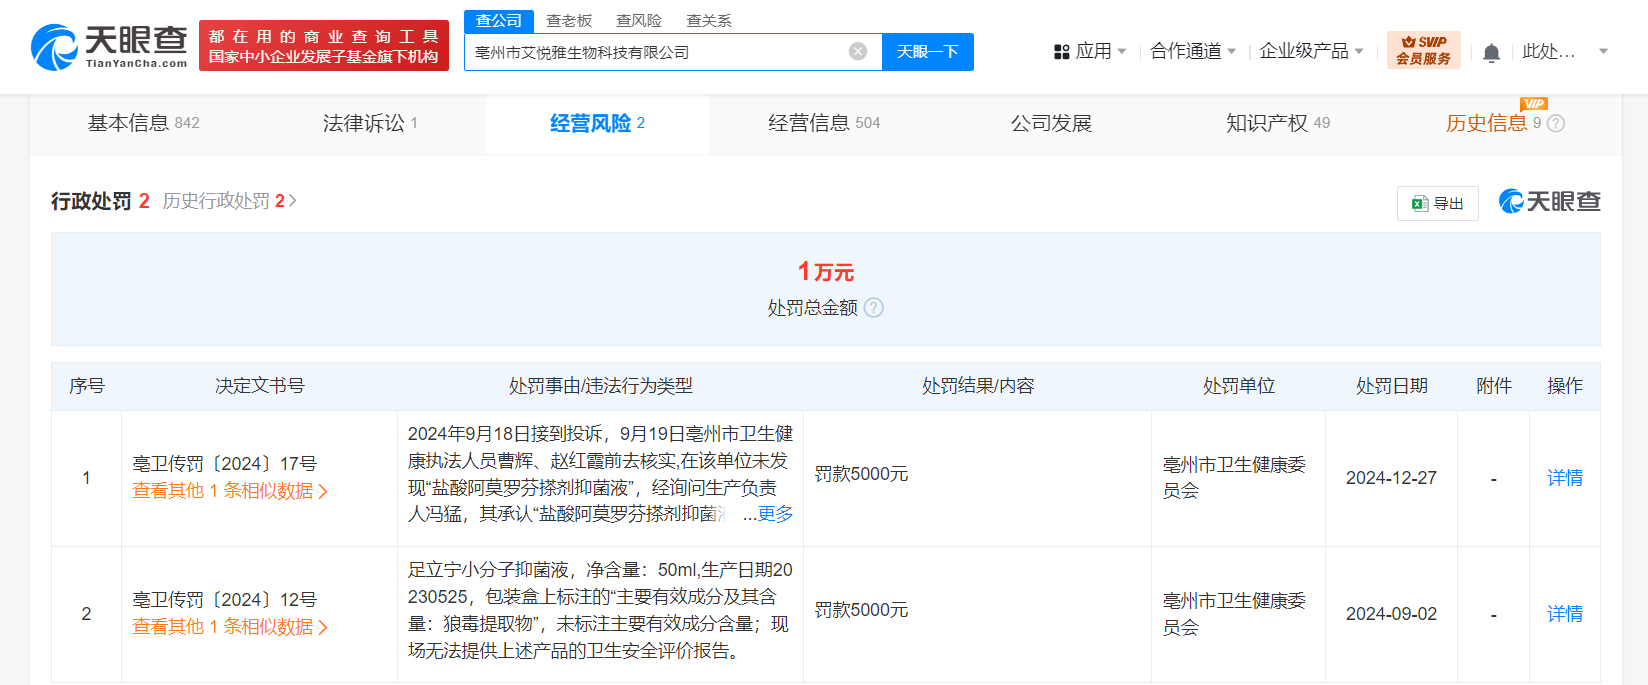Select the date 2024-12-27 cell
The image size is (1648, 685).
(1391, 478)
